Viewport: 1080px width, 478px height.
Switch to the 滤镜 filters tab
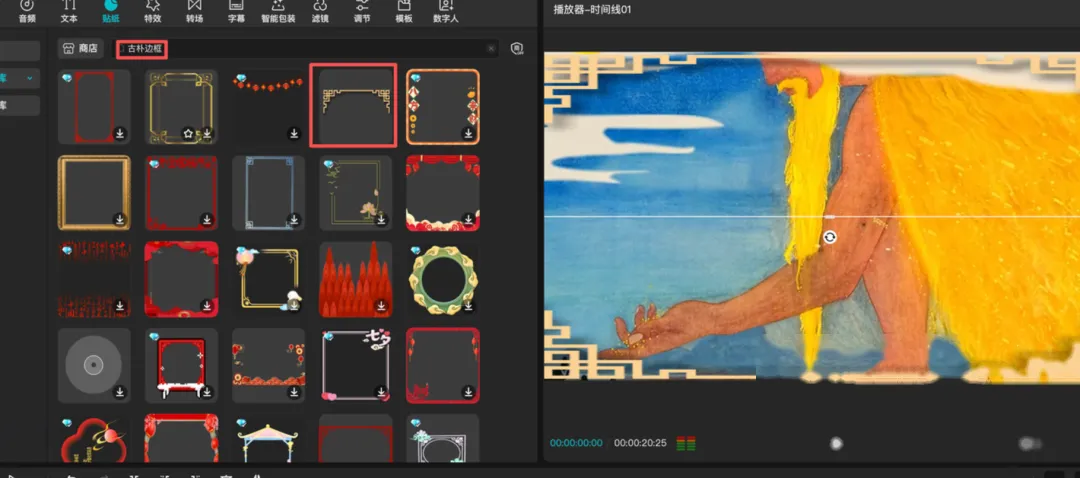click(320, 12)
